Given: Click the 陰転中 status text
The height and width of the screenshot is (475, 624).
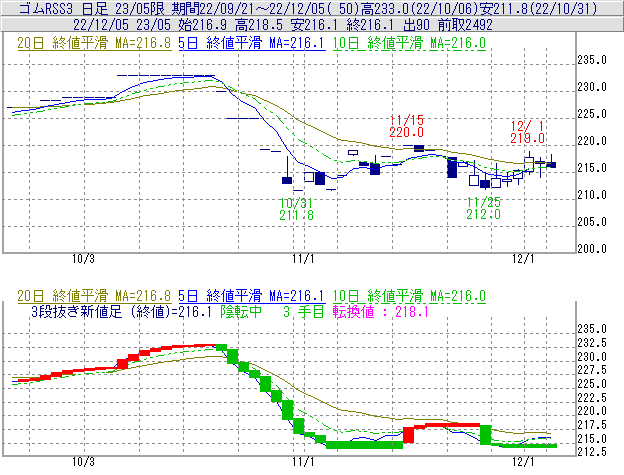Looking at the screenshot, I should point(241,312).
